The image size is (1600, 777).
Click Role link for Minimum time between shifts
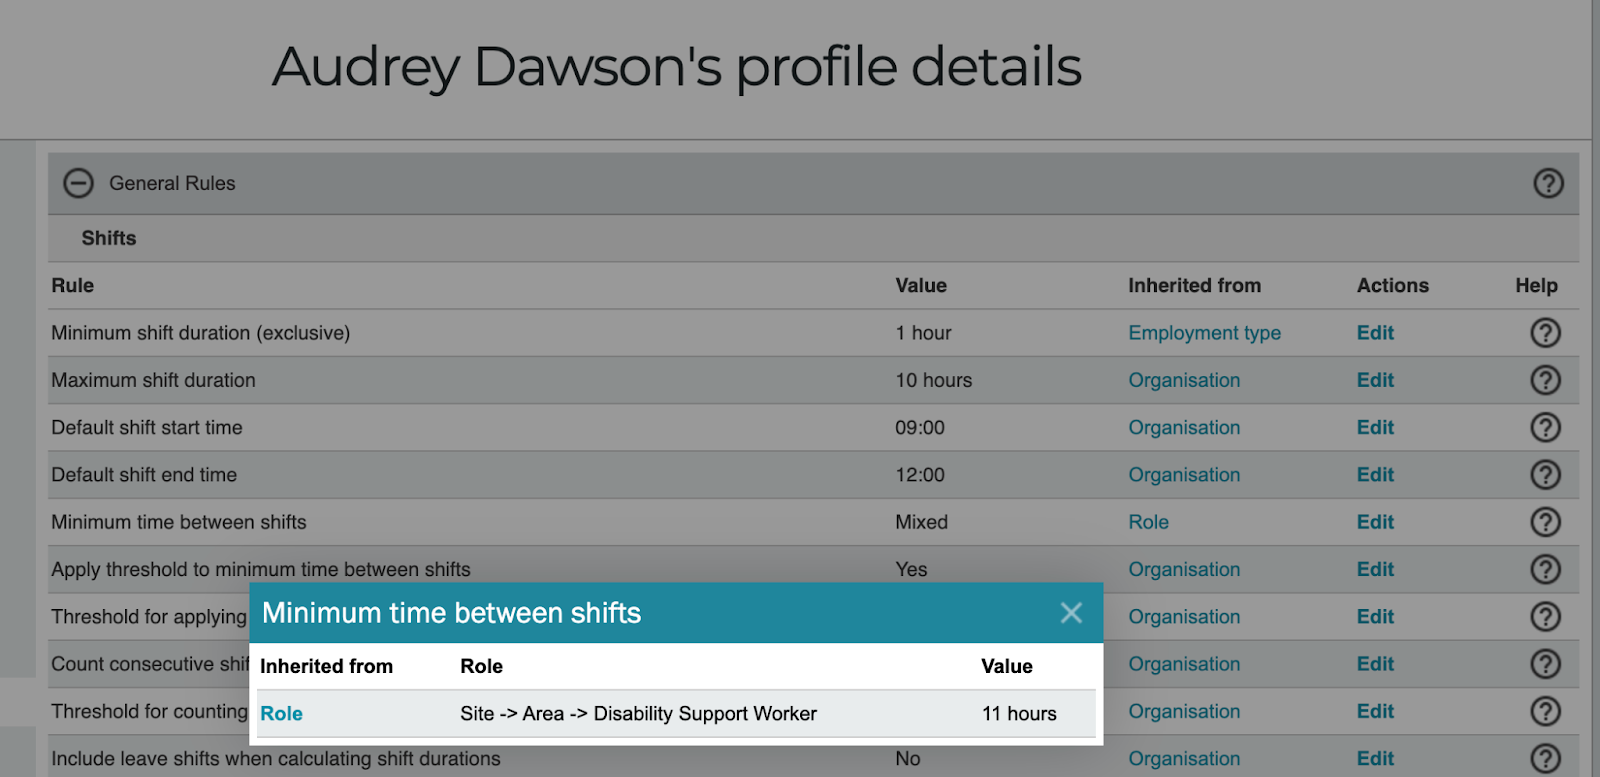[x=1148, y=522]
